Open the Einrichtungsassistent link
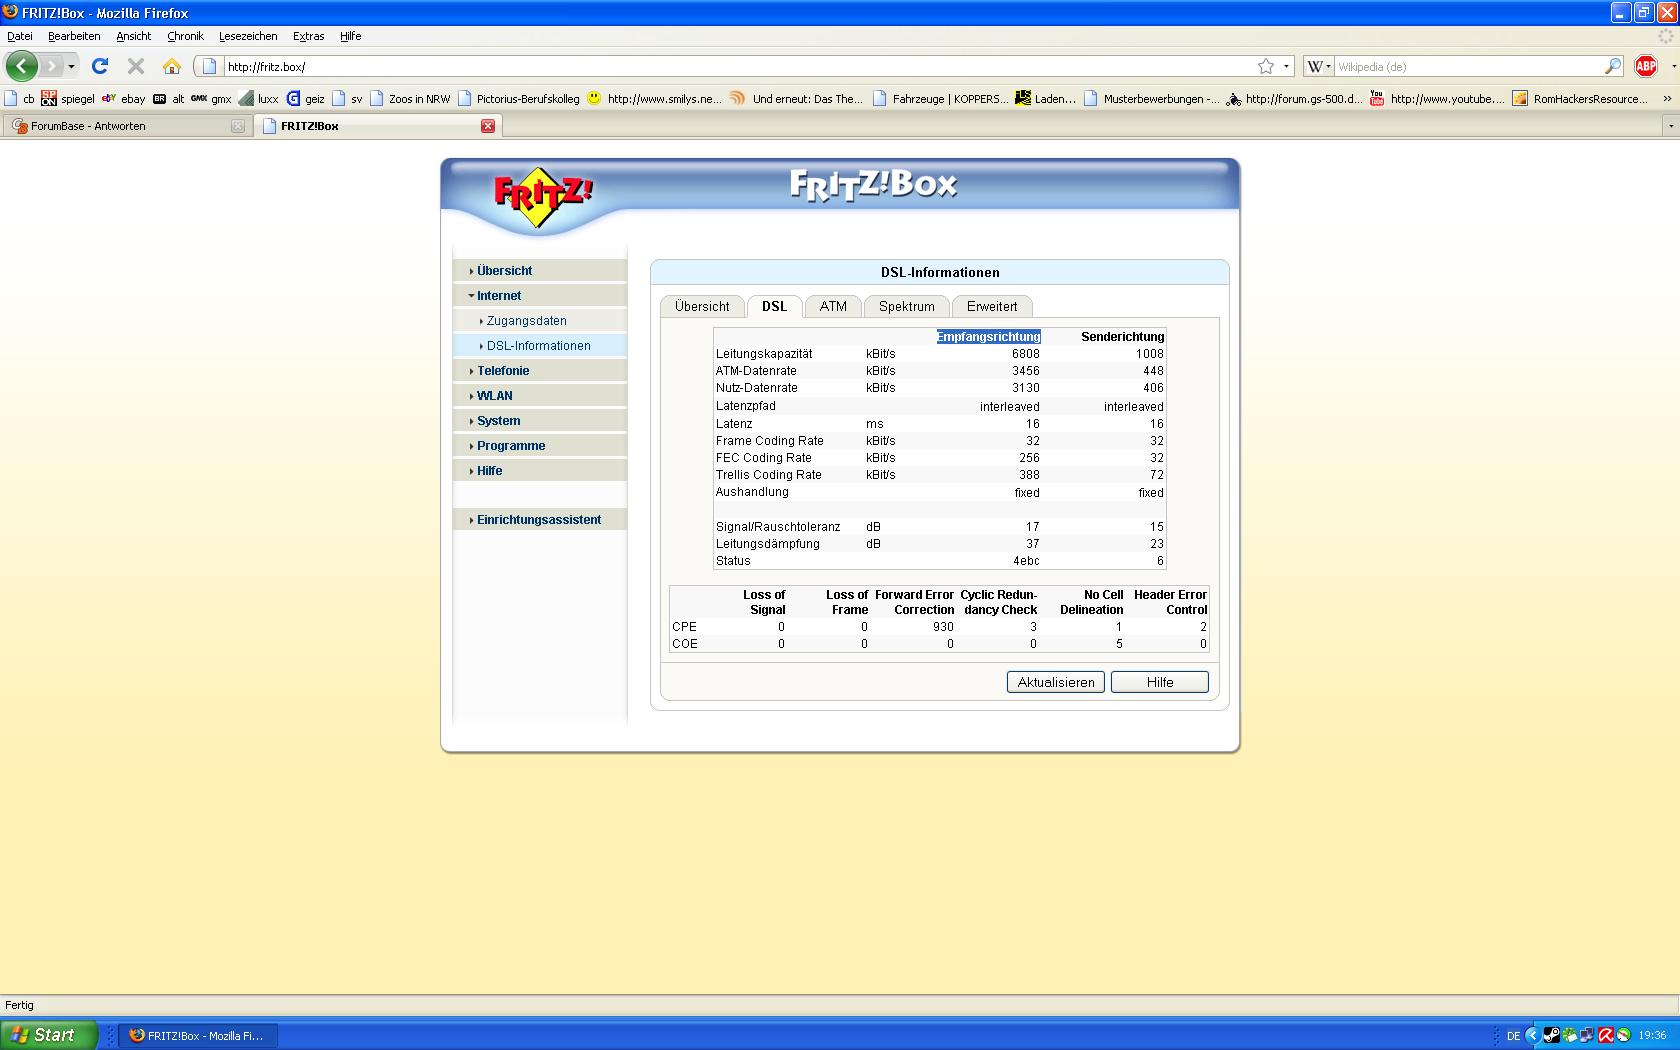Screen dimensions: 1680x1050 540,520
